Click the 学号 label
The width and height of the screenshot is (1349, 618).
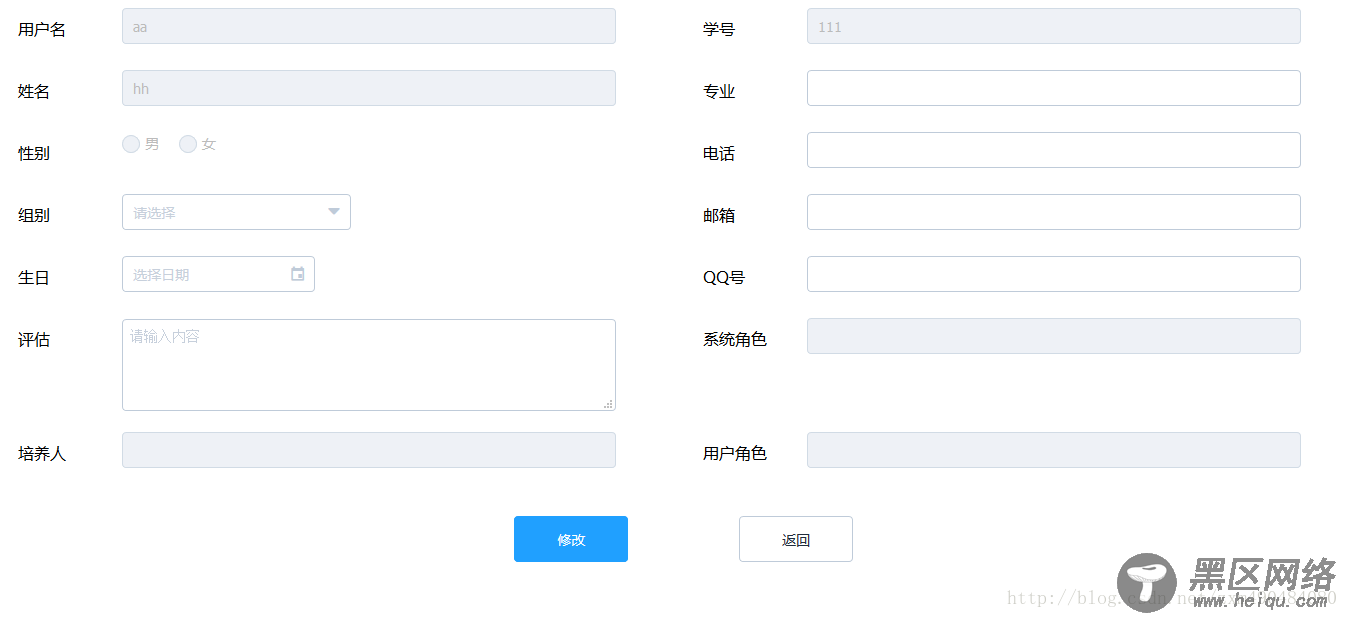[719, 29]
